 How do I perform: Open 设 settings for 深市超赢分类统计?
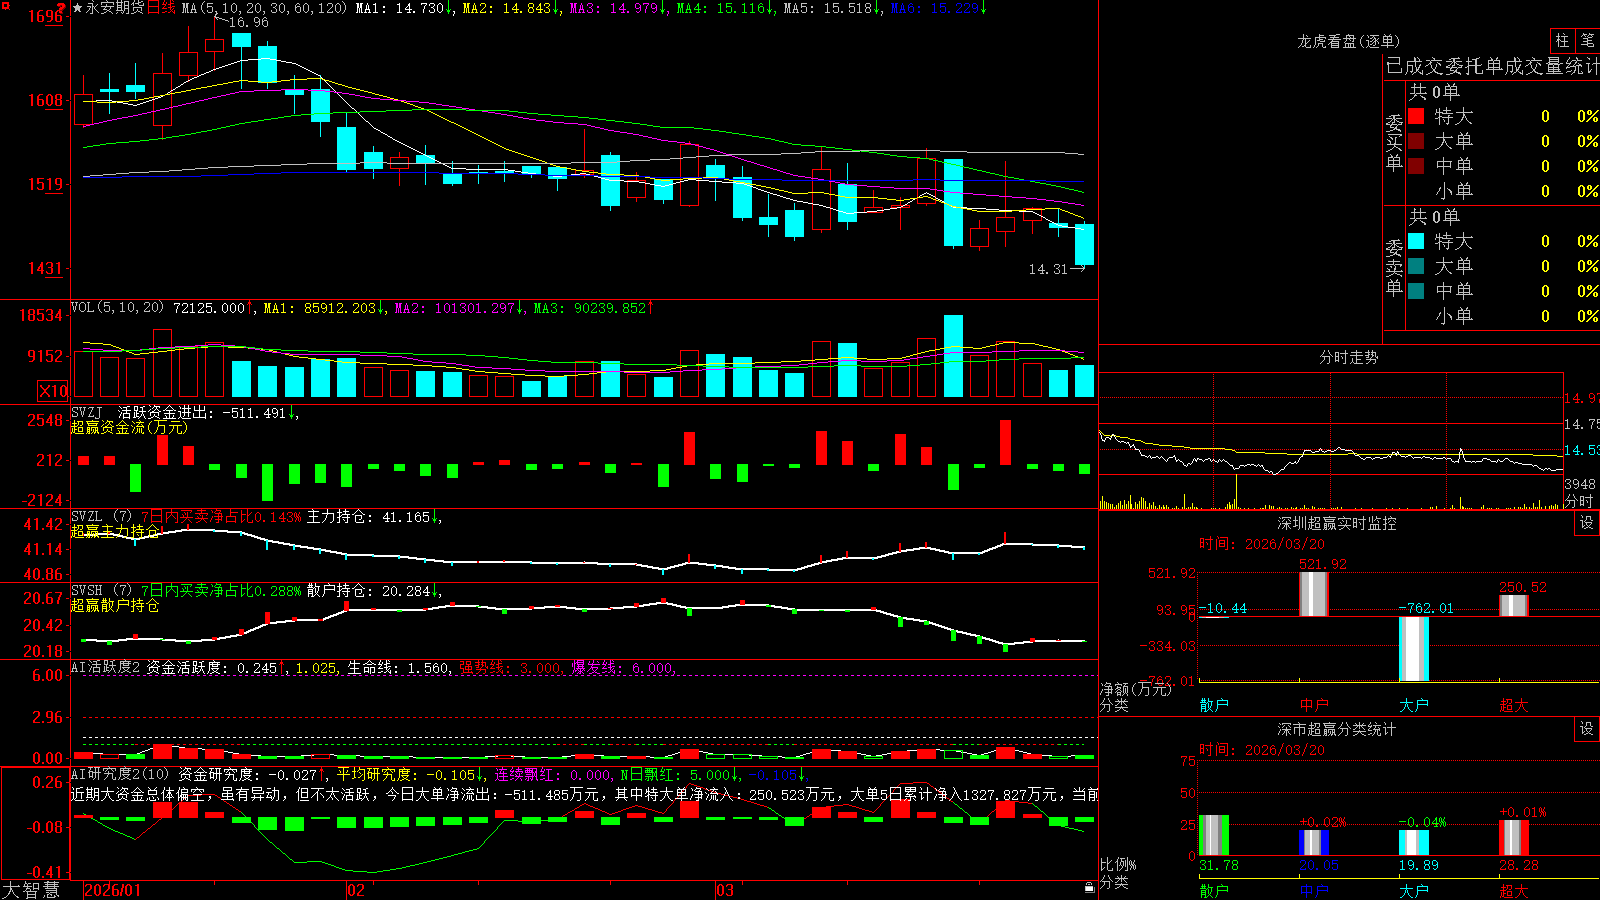click(x=1587, y=729)
